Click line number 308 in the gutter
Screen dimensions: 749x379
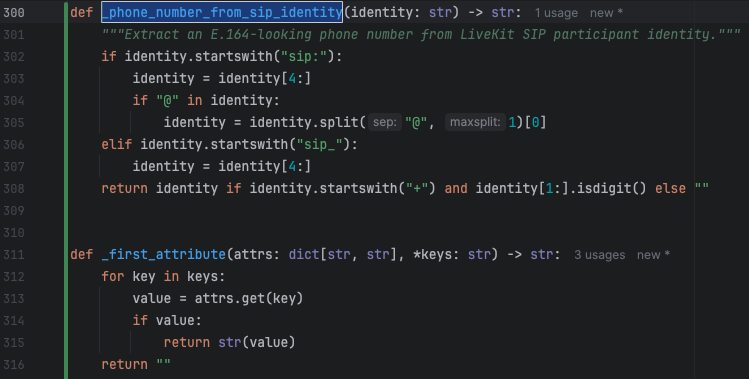(14, 188)
